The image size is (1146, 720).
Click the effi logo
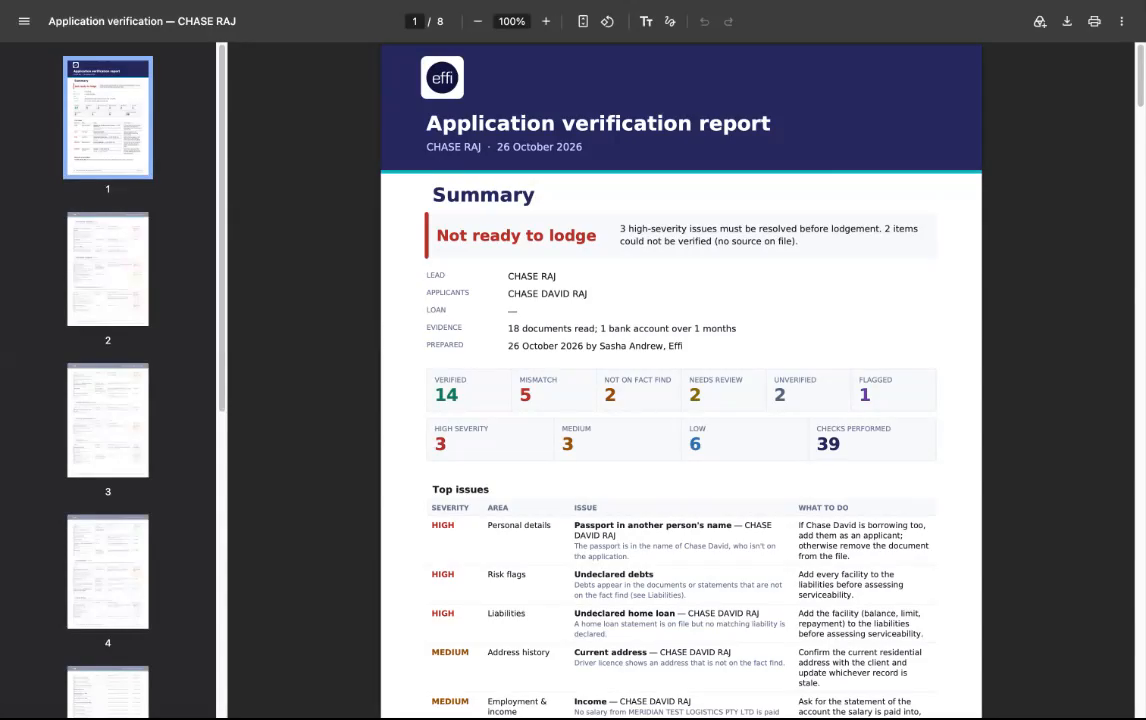pyautogui.click(x=442, y=77)
